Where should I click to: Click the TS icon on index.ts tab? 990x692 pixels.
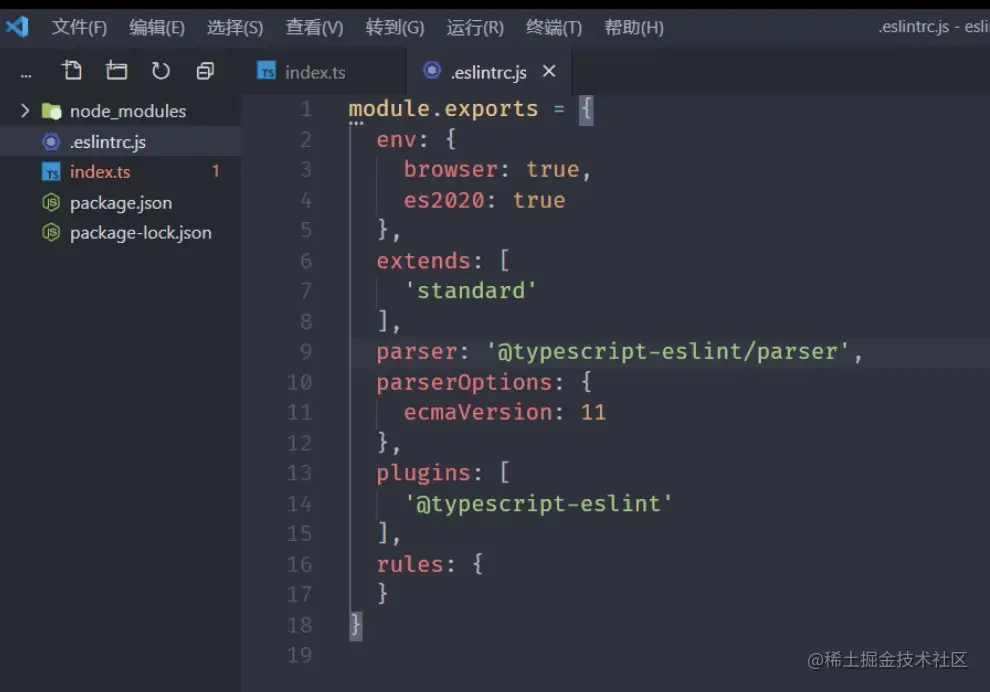point(266,71)
